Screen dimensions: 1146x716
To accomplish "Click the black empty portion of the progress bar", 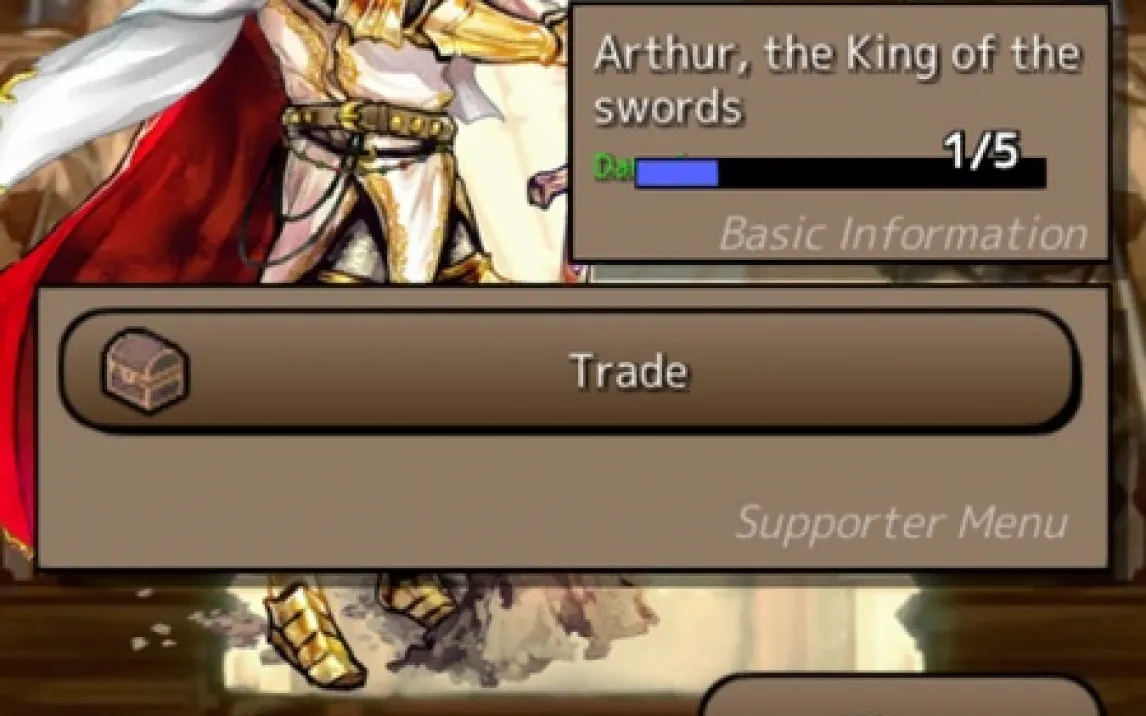I will 882,174.
